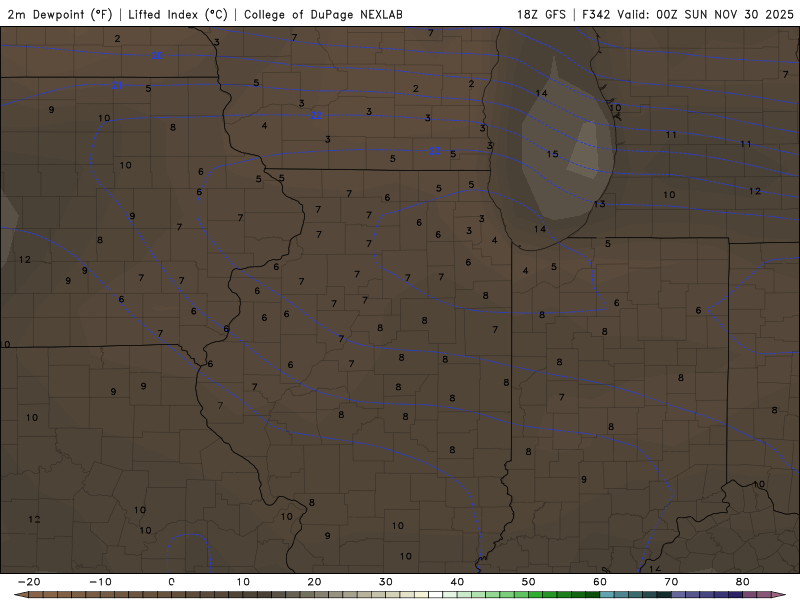Click the "-20" label on the color scale
The width and height of the screenshot is (800, 600).
pyautogui.click(x=29, y=582)
